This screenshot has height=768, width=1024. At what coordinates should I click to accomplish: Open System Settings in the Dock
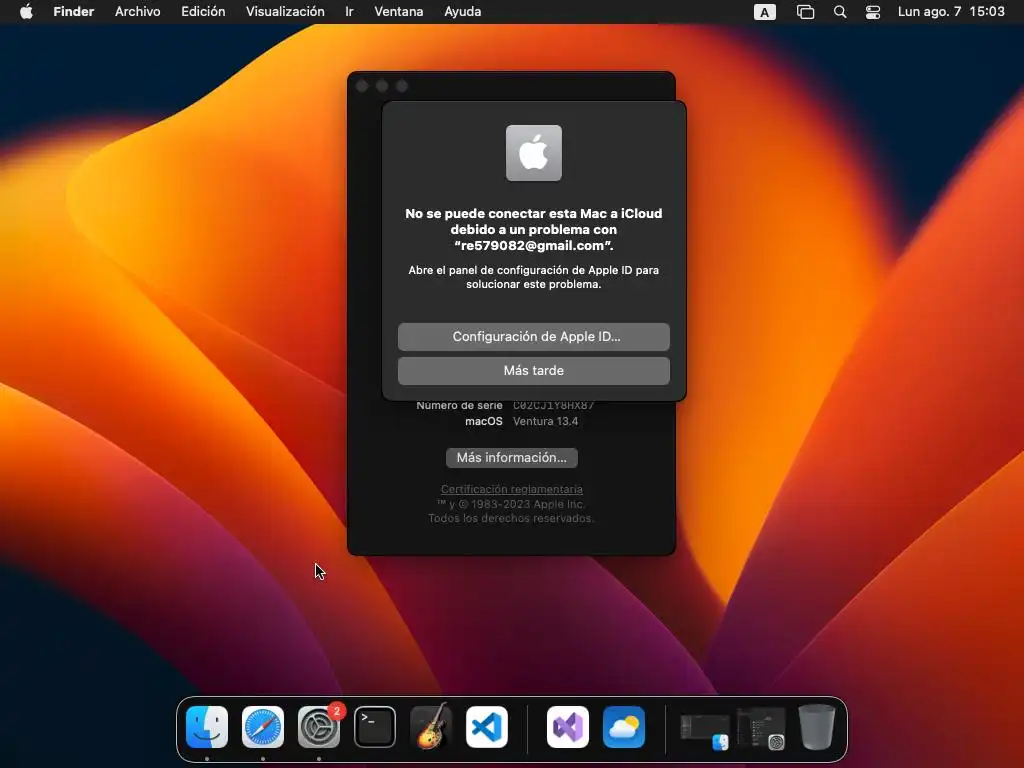[319, 727]
